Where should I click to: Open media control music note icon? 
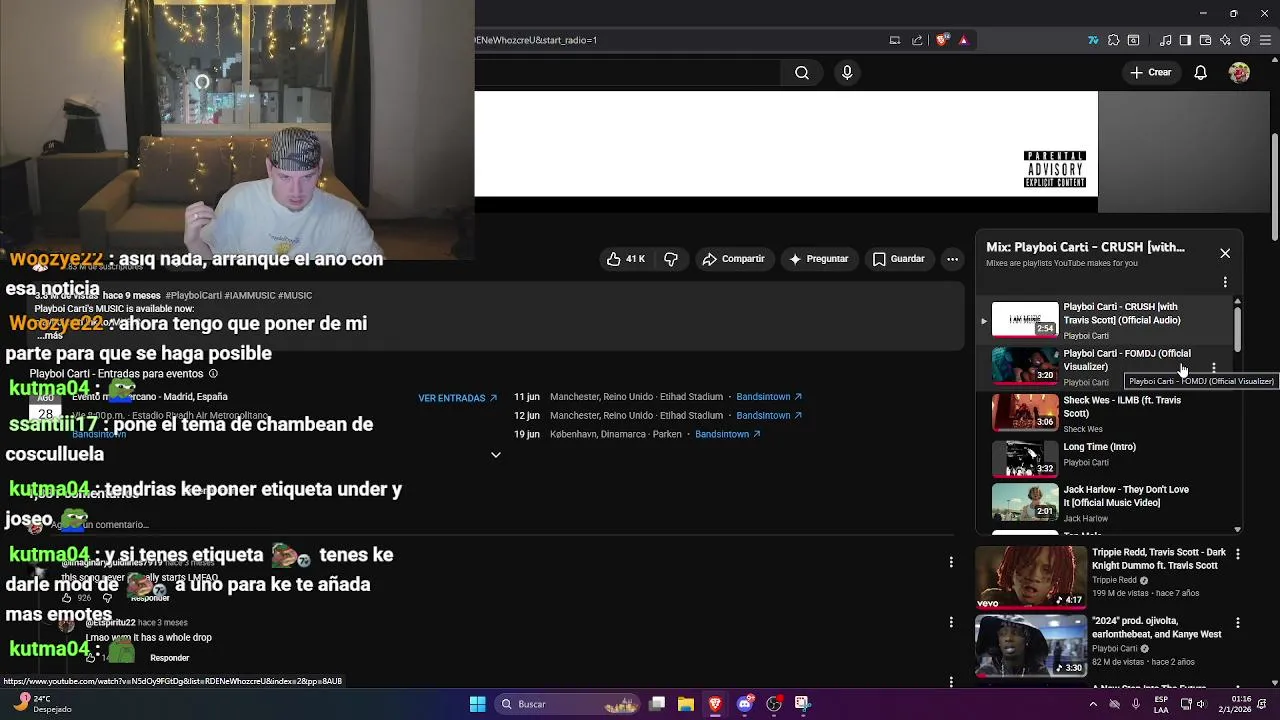click(x=1165, y=40)
